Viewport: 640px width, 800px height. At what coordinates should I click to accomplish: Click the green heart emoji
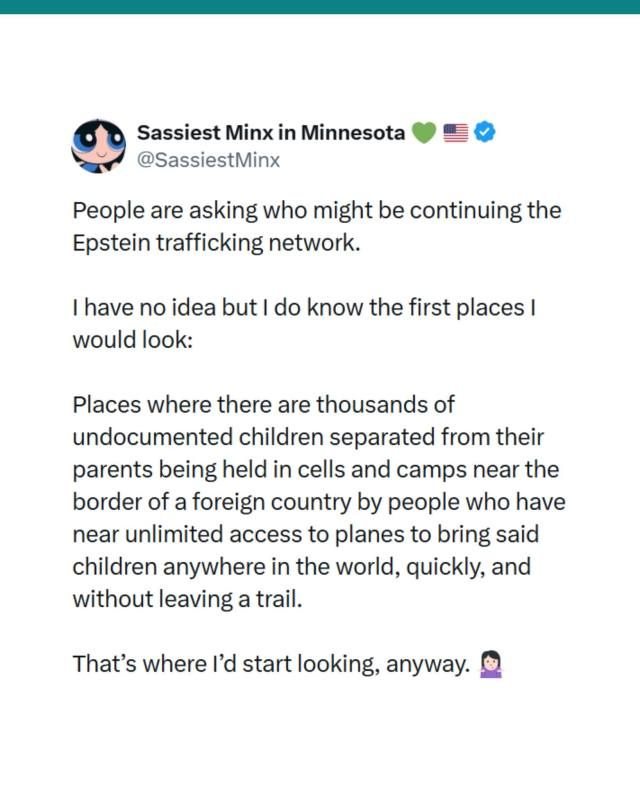click(424, 133)
